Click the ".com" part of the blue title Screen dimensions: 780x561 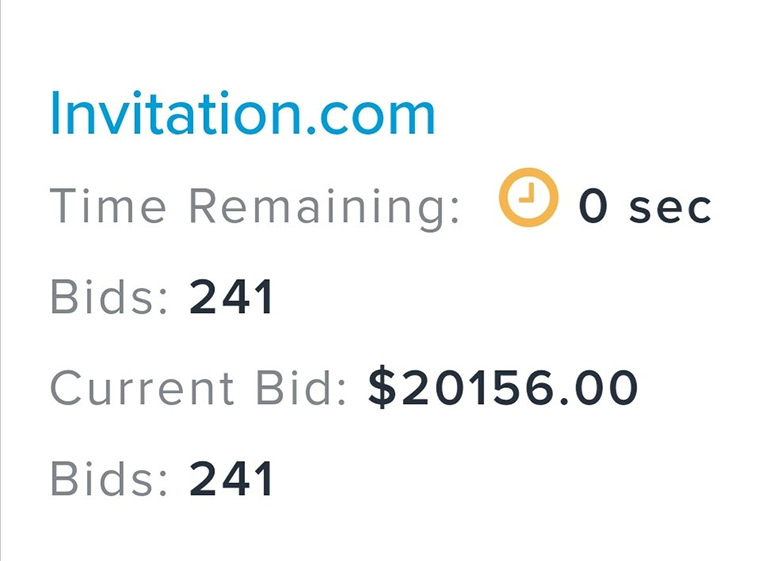tap(371, 116)
